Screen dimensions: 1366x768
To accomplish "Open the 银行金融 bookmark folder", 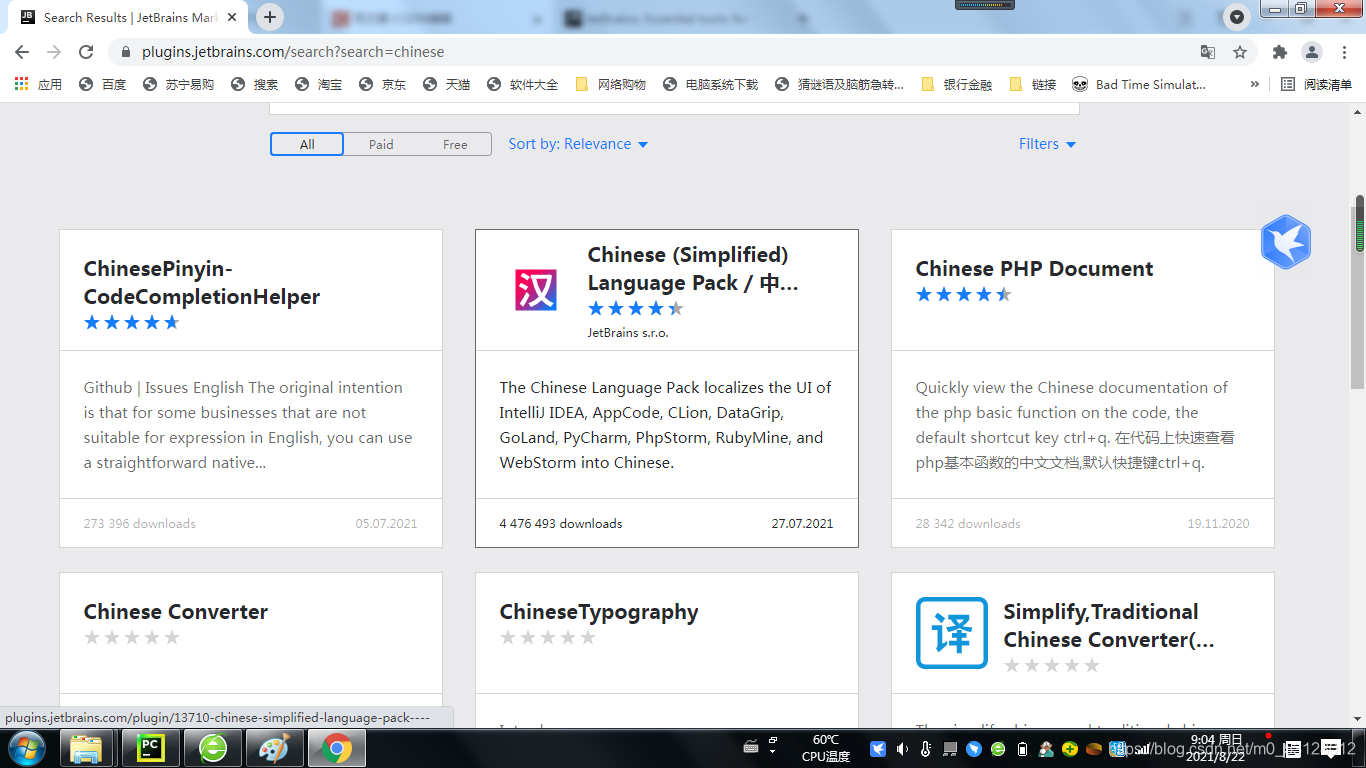I will (x=956, y=85).
